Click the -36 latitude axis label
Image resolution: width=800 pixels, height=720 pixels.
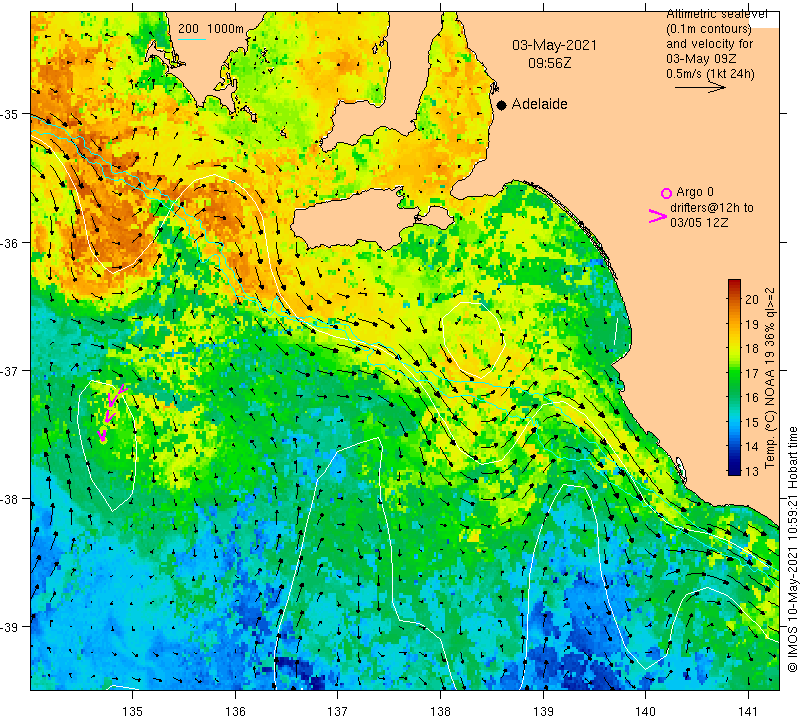point(10,242)
